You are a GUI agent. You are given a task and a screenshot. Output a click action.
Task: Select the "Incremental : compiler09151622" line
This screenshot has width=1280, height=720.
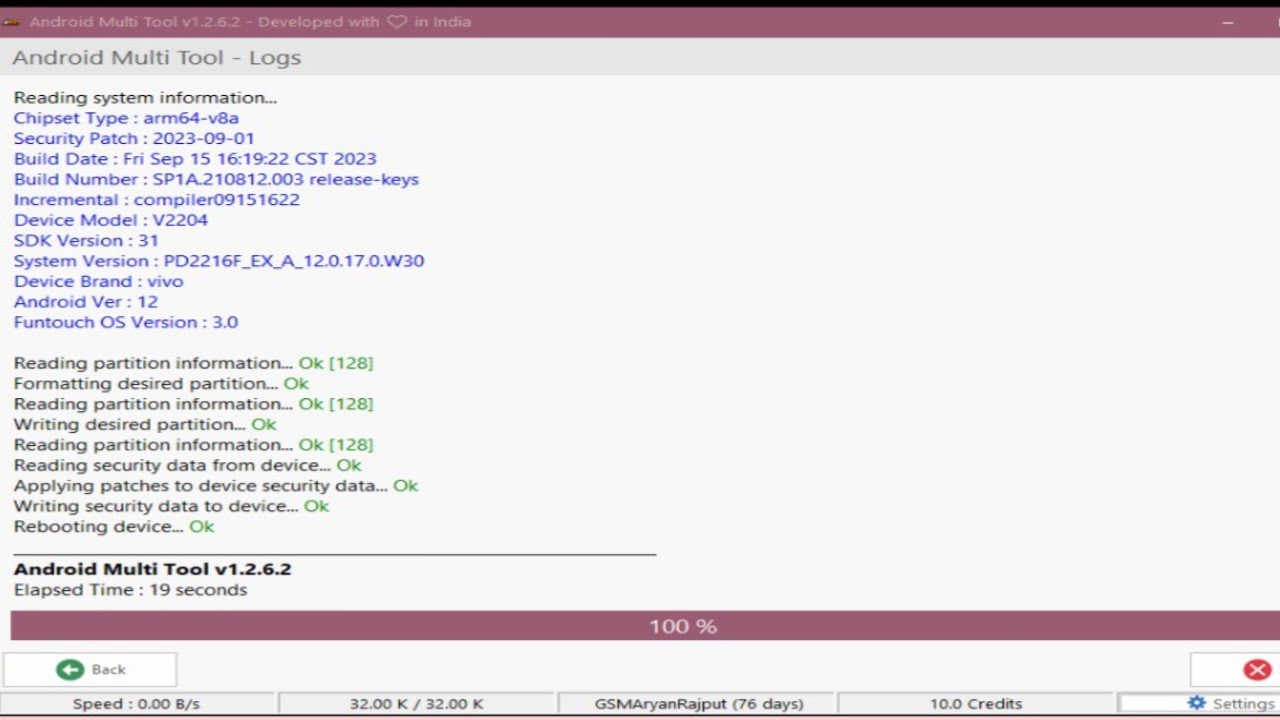click(156, 200)
